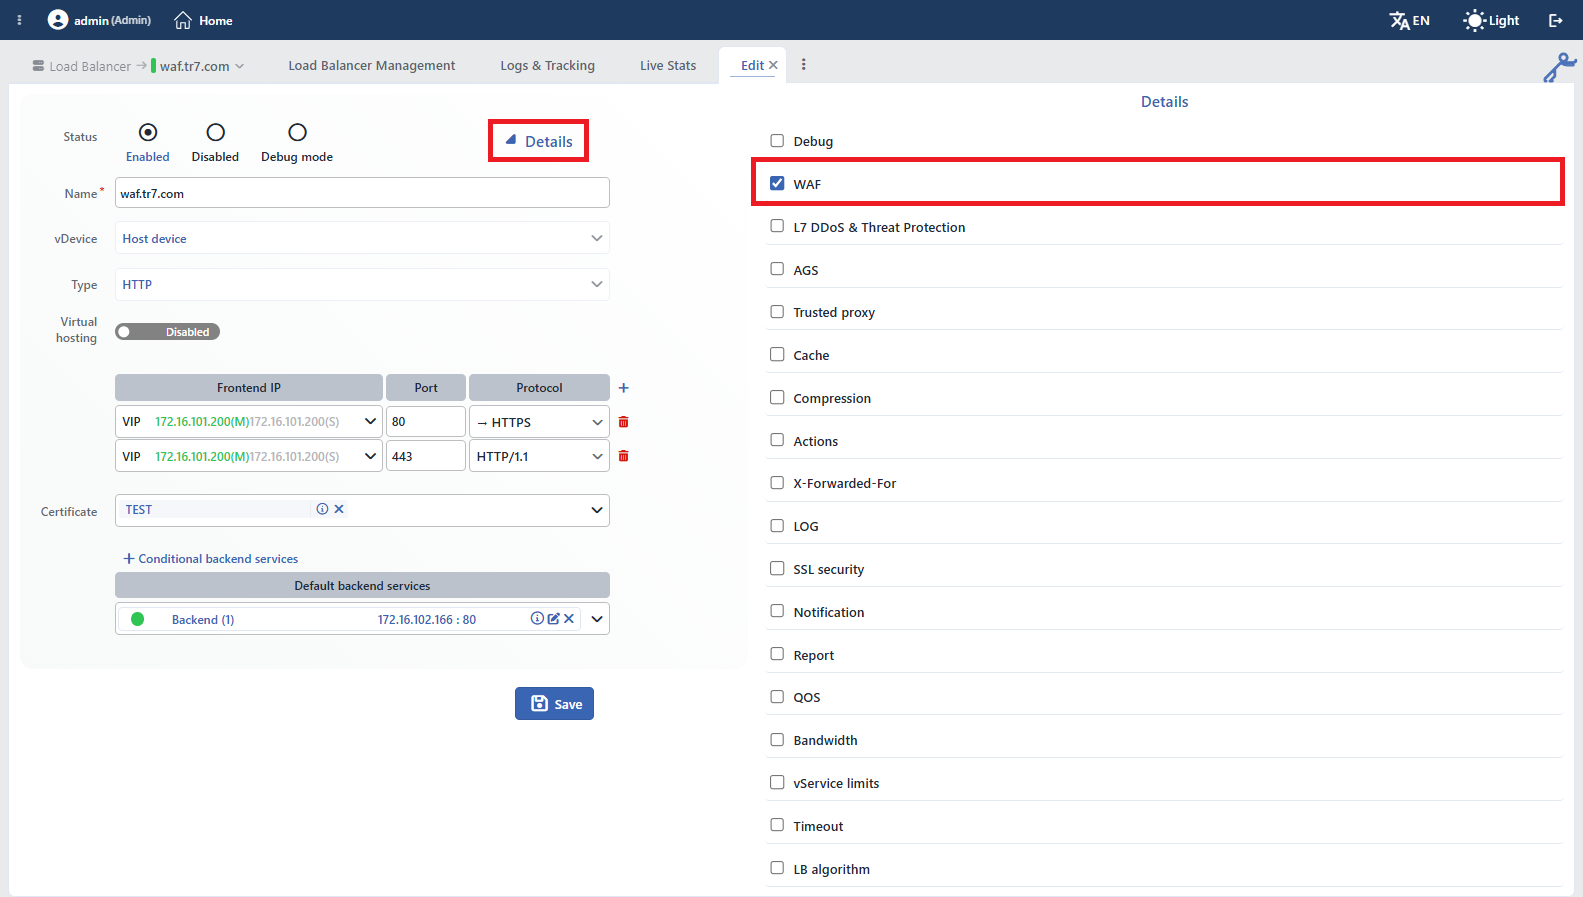Image resolution: width=1583 pixels, height=897 pixels.
Task: Select the Debug mode status radio
Action: 297,132
